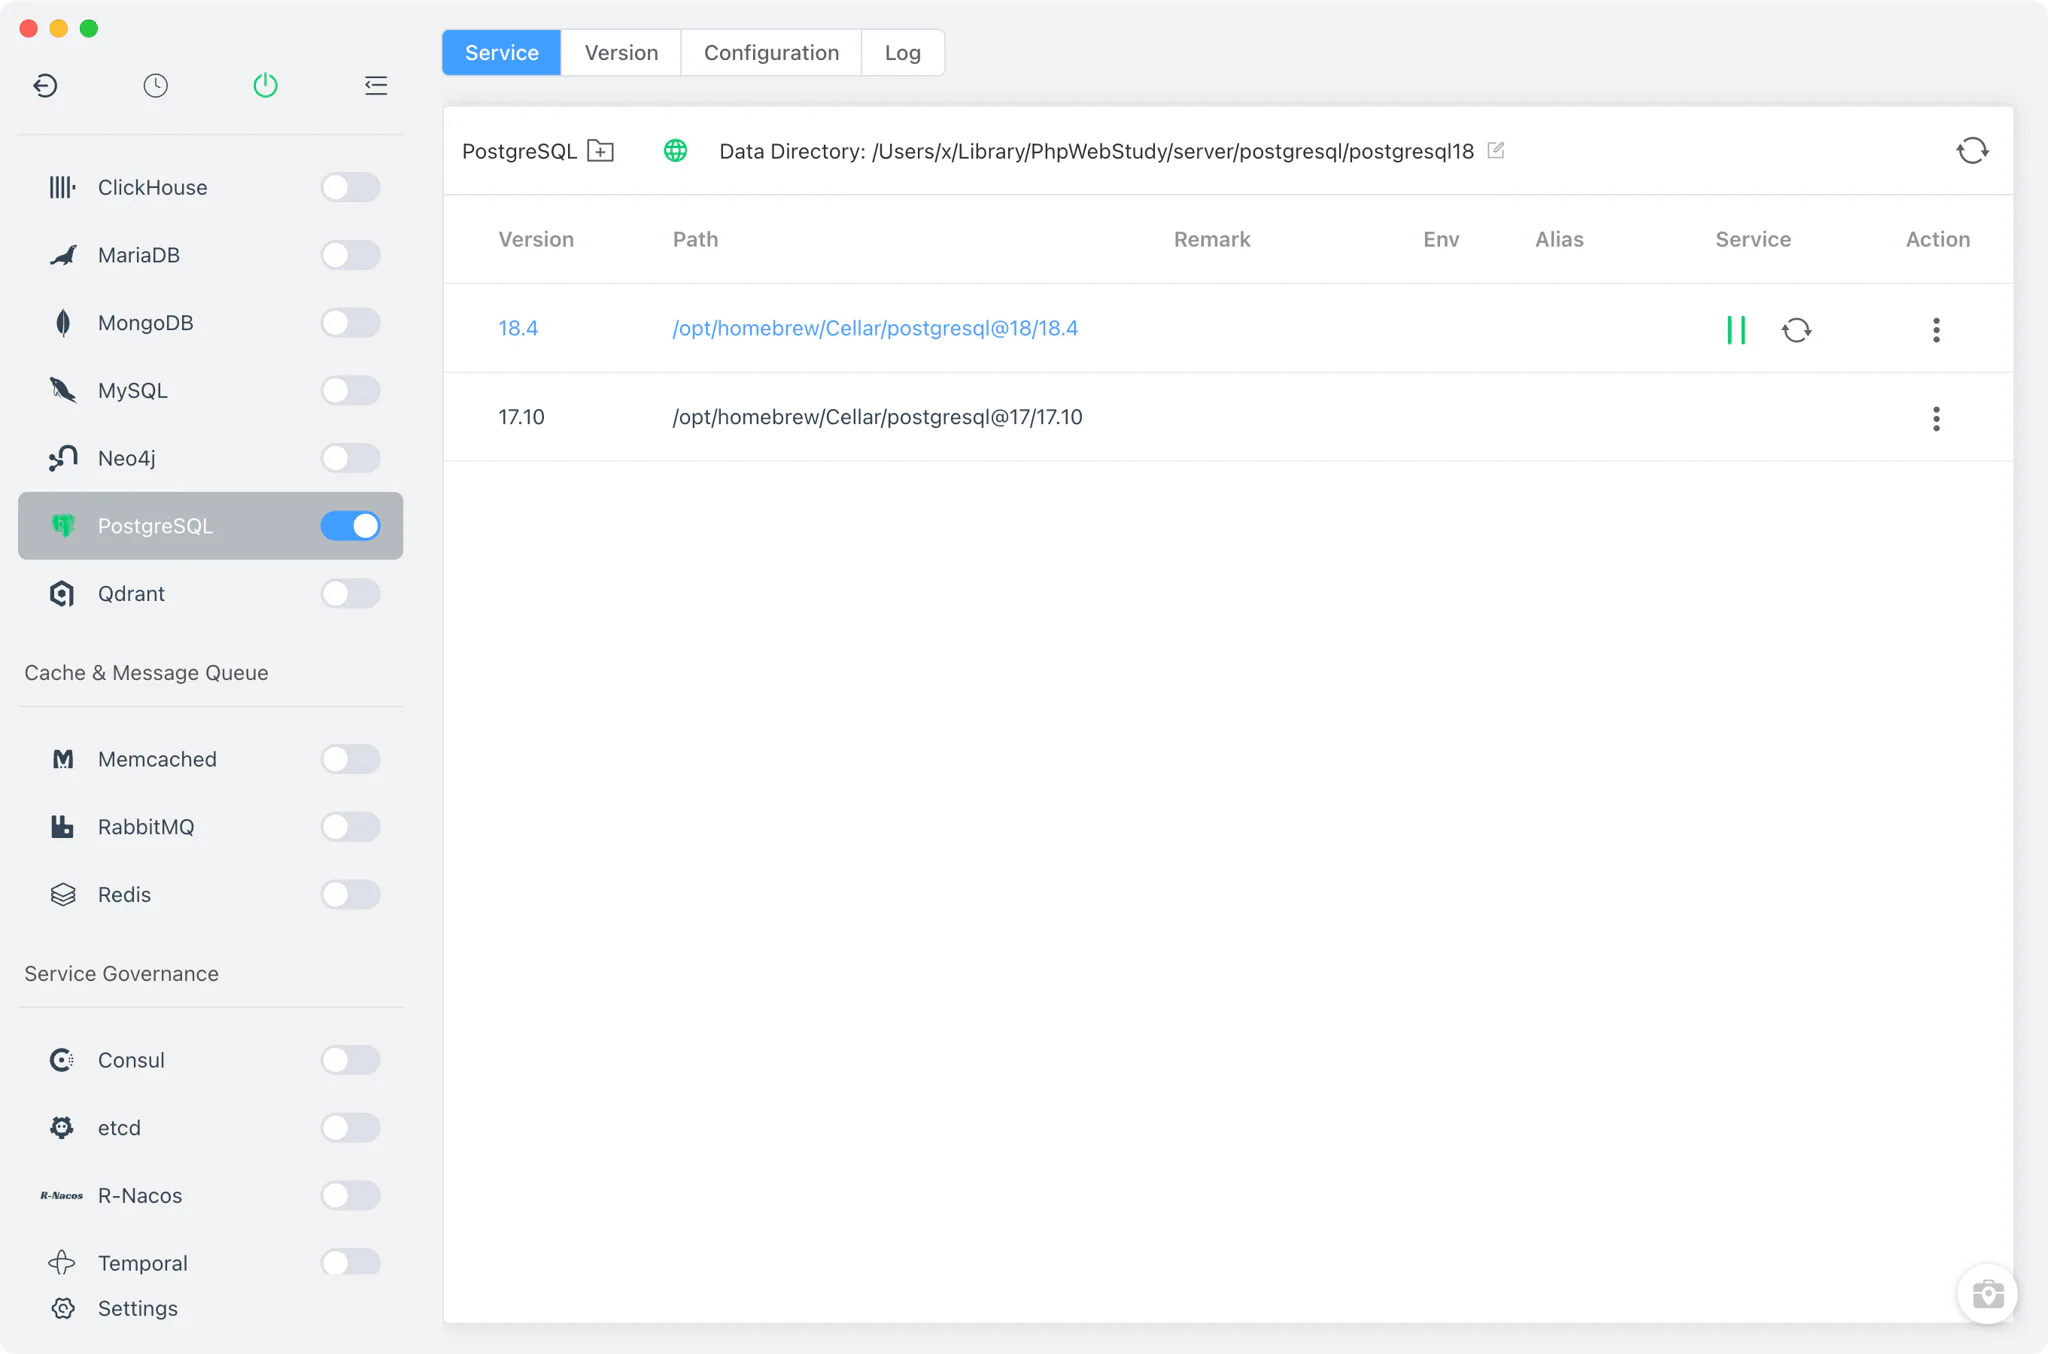The width and height of the screenshot is (2048, 1354).
Task: Click the MongoDB leaf icon
Action: coord(62,323)
